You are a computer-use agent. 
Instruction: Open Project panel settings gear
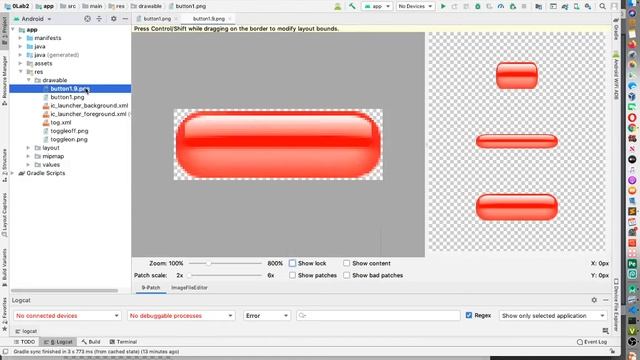click(113, 19)
